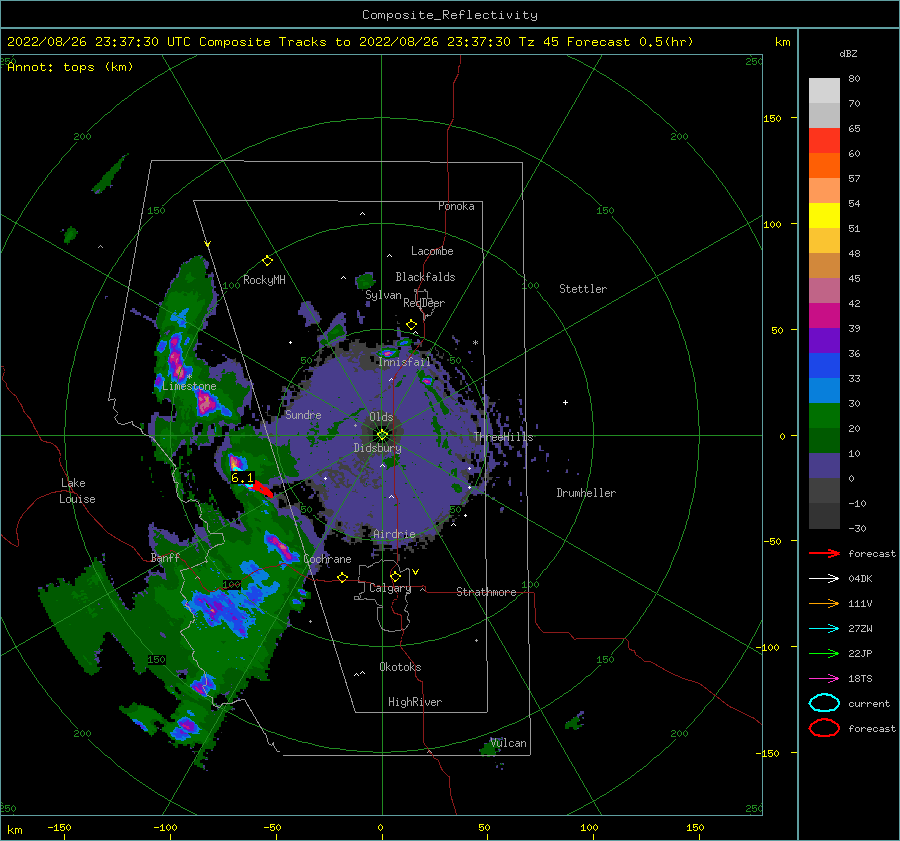The width and height of the screenshot is (900, 841).
Task: Click the Calgary city label
Action: (390, 588)
